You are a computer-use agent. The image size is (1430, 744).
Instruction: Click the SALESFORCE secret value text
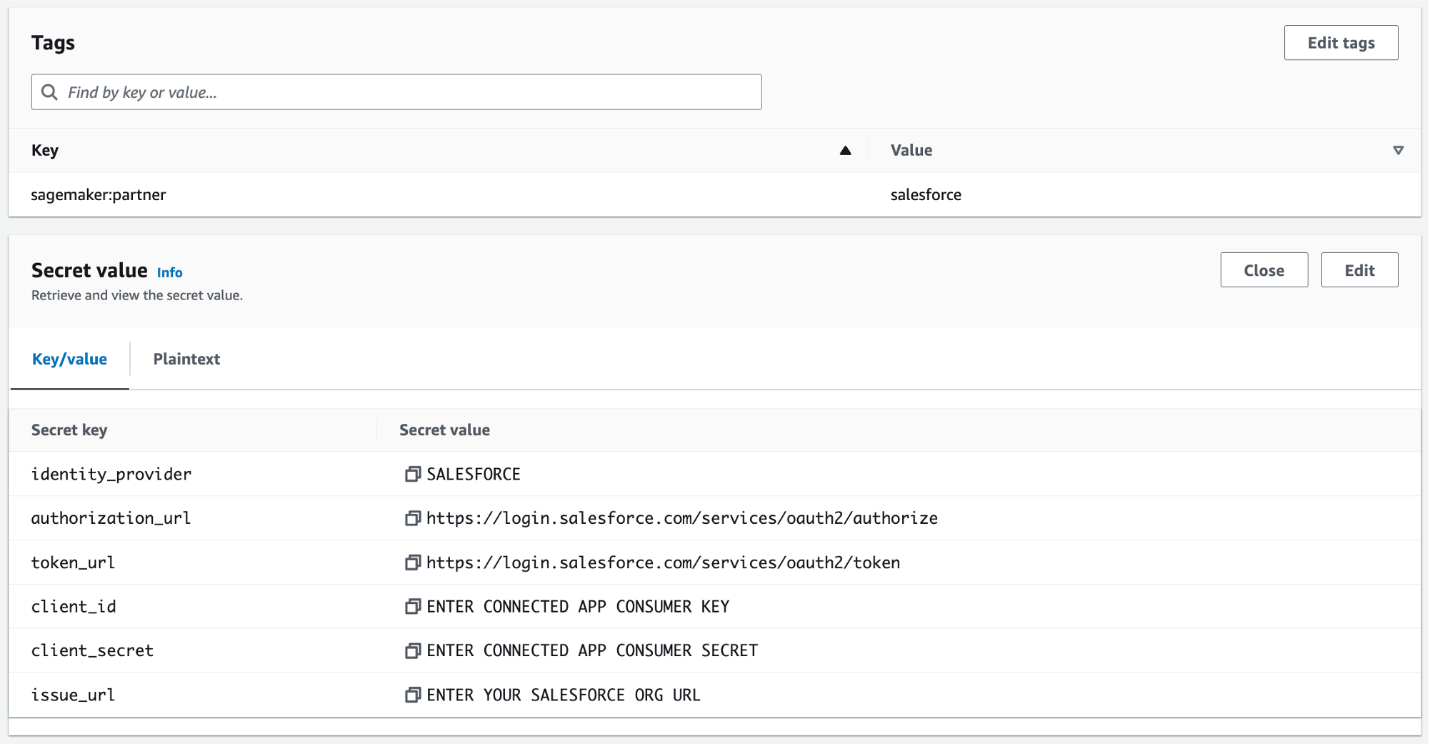474,474
